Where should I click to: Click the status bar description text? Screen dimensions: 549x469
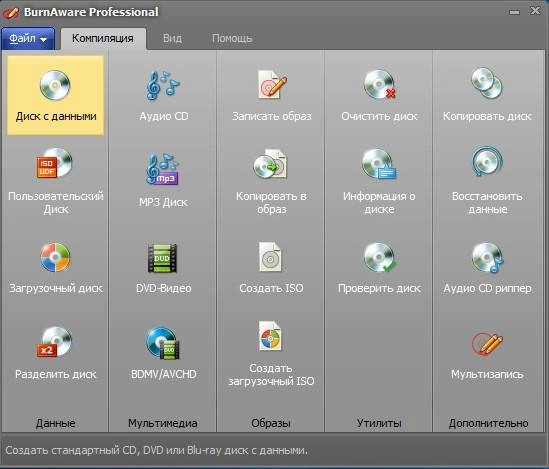pyautogui.click(x=157, y=450)
